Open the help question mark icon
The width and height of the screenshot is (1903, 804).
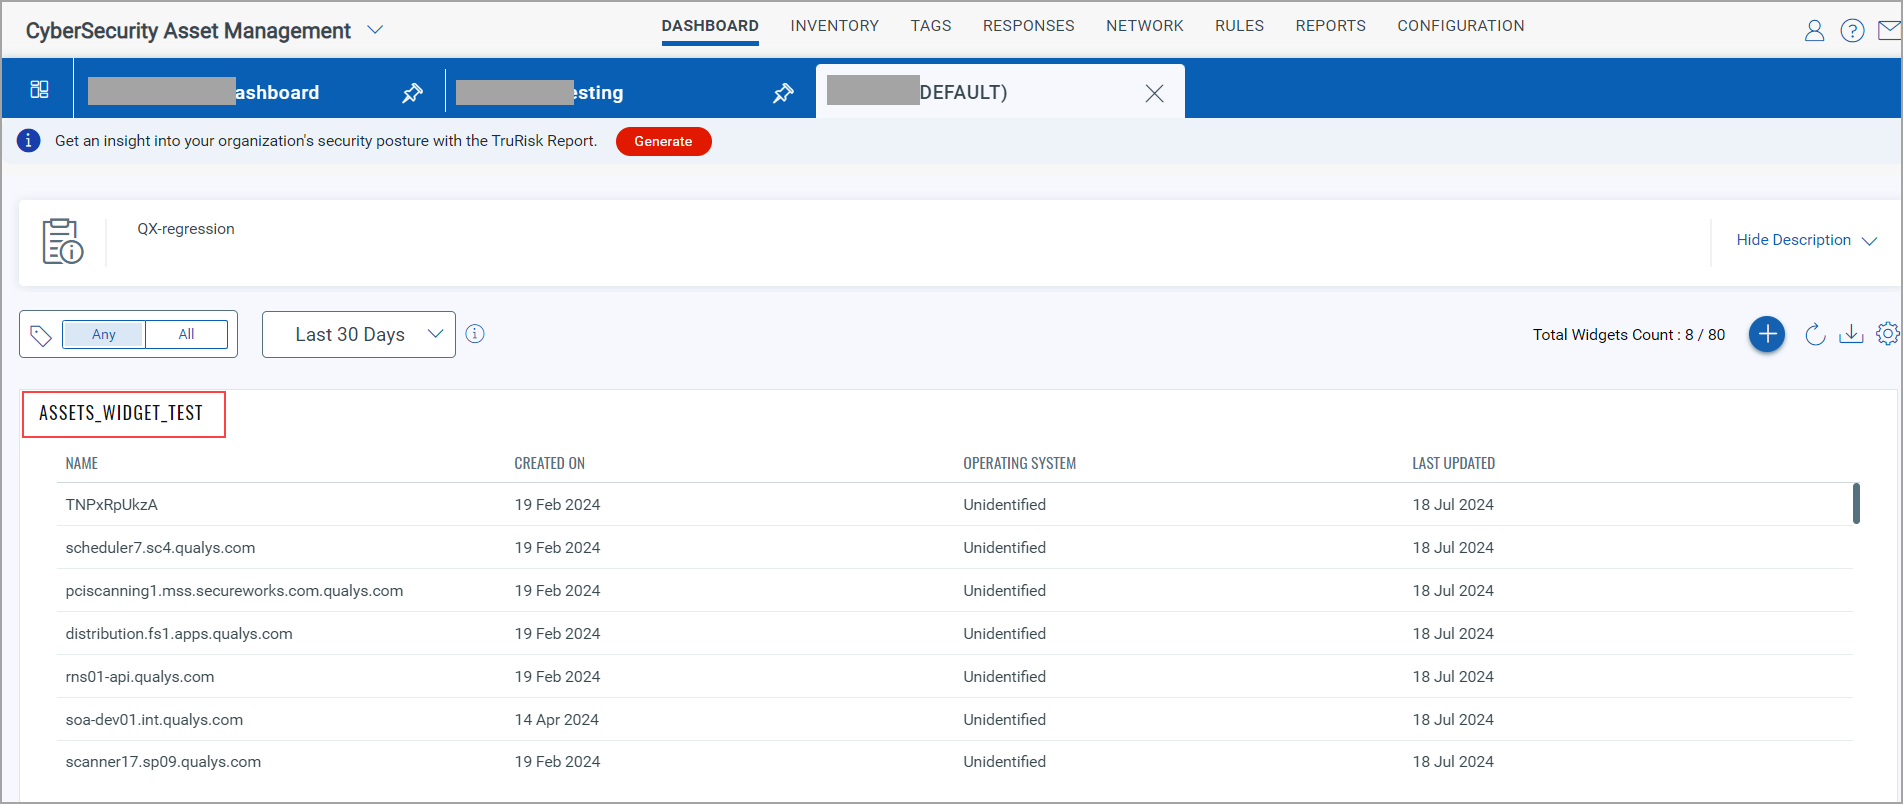(1852, 31)
